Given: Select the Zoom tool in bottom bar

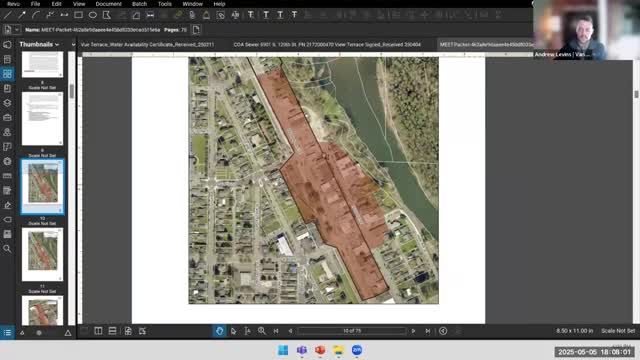Looking at the screenshot, I should coord(262,331).
